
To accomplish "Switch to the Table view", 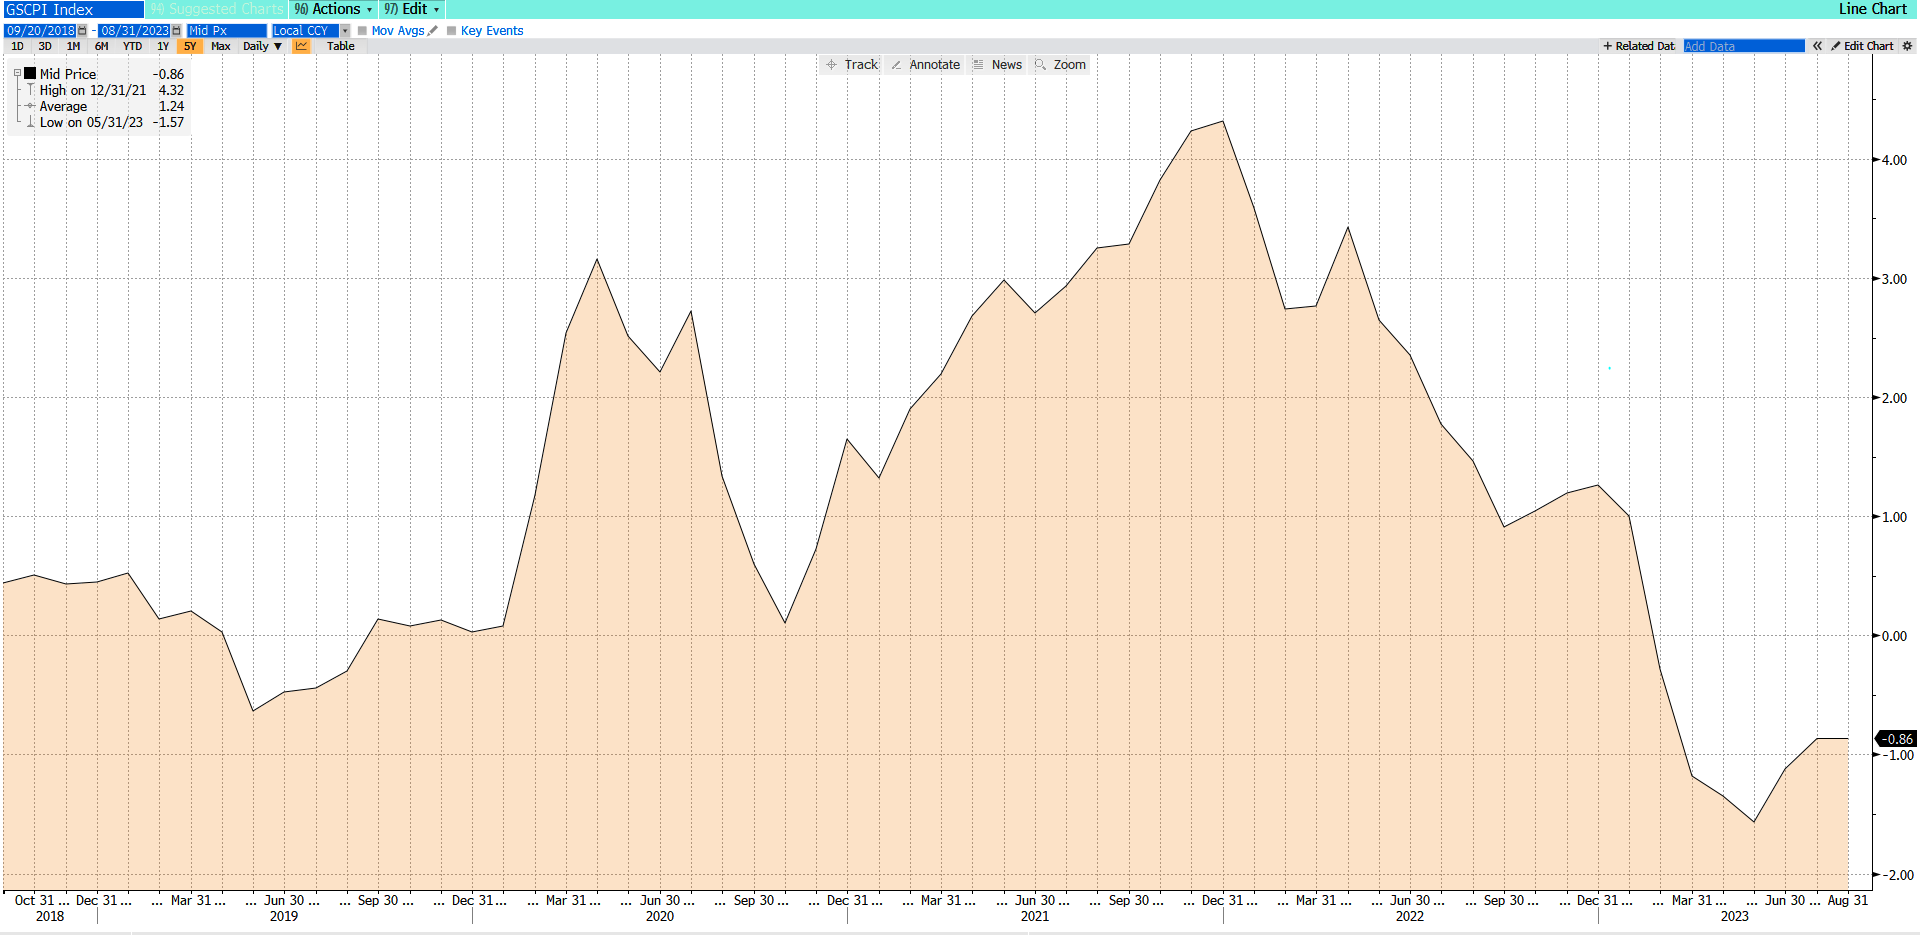I will point(340,46).
